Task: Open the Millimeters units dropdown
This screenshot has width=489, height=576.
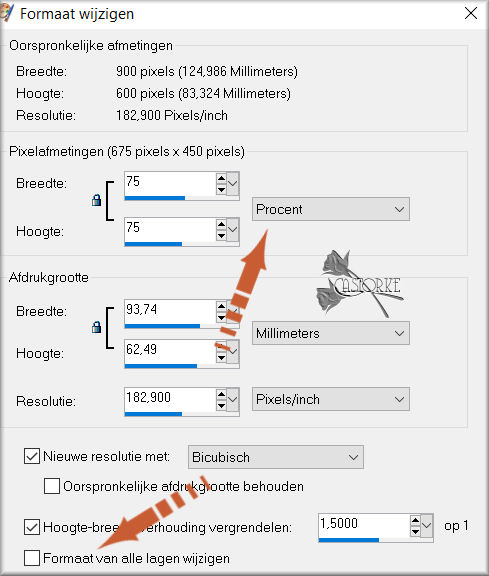Action: tap(331, 333)
